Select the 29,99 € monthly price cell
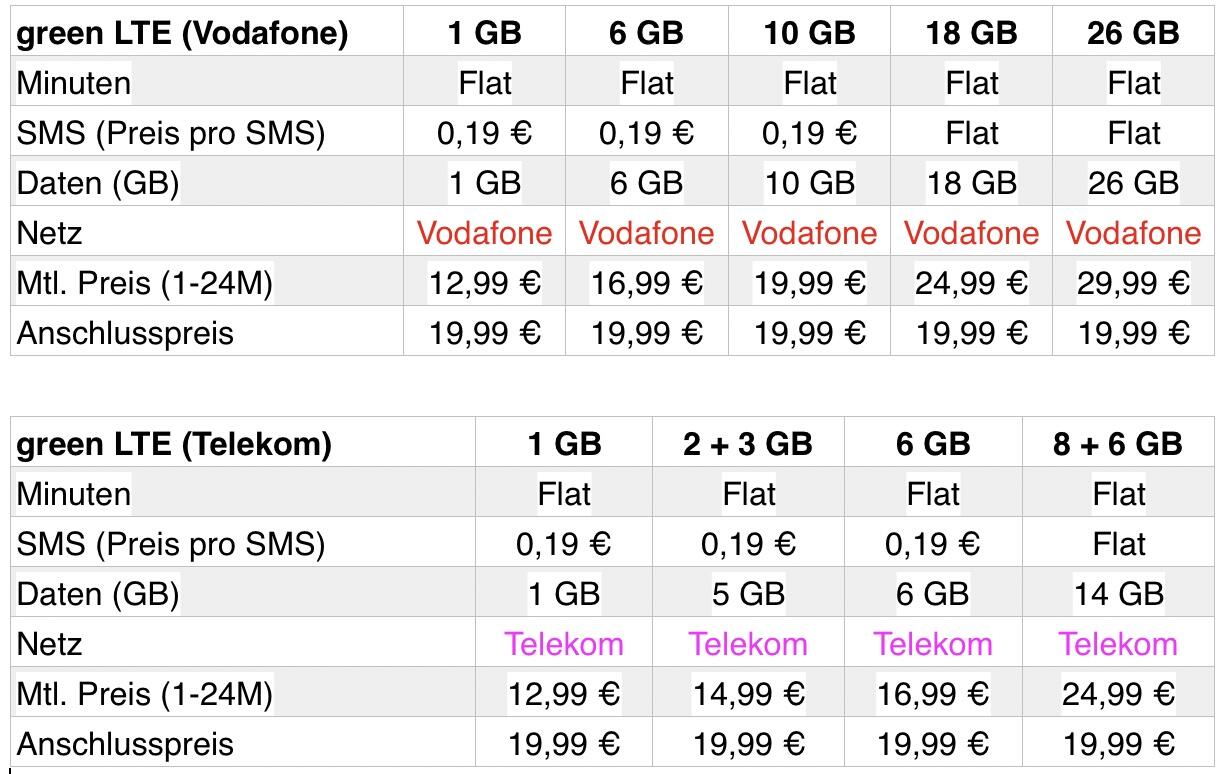1218x774 pixels. [1133, 284]
